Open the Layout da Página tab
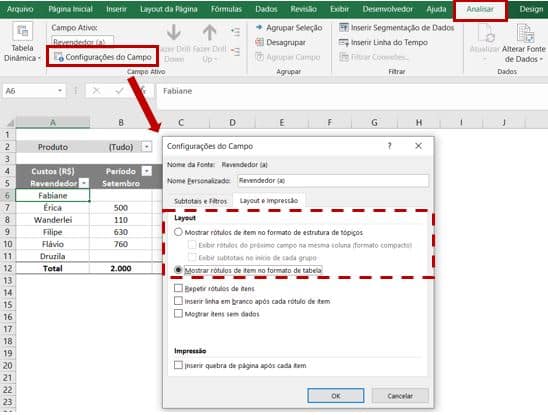The image size is (548, 415). (169, 9)
